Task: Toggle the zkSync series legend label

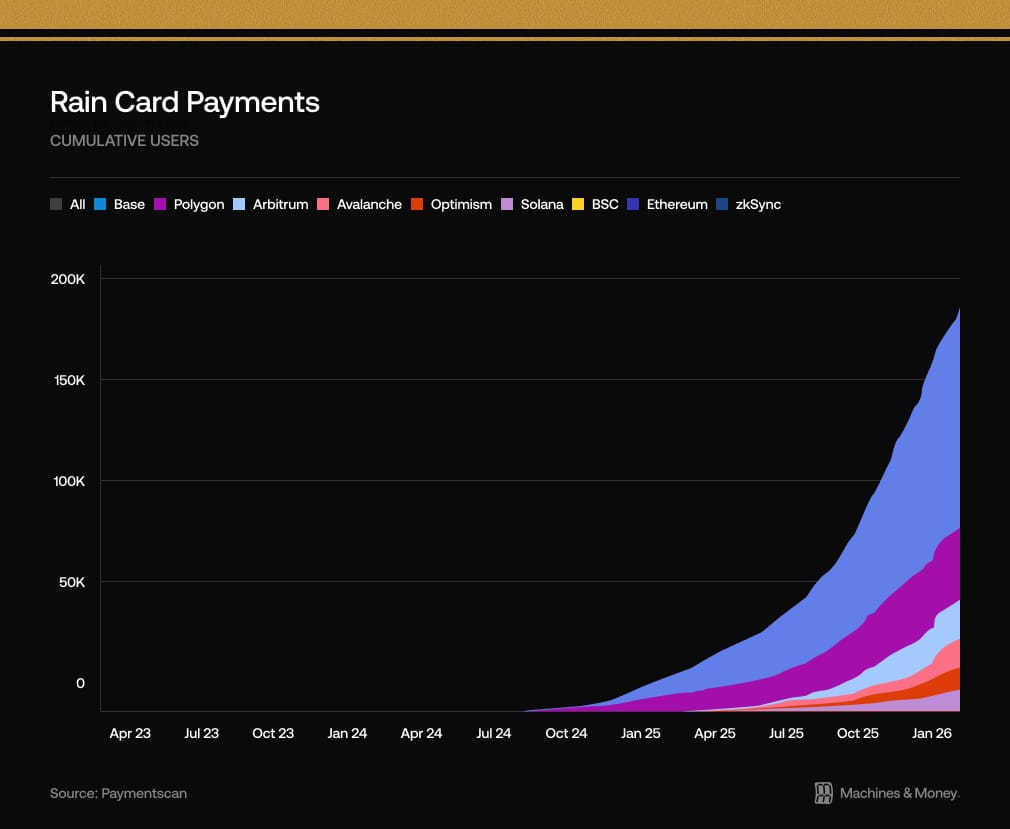Action: (758, 205)
